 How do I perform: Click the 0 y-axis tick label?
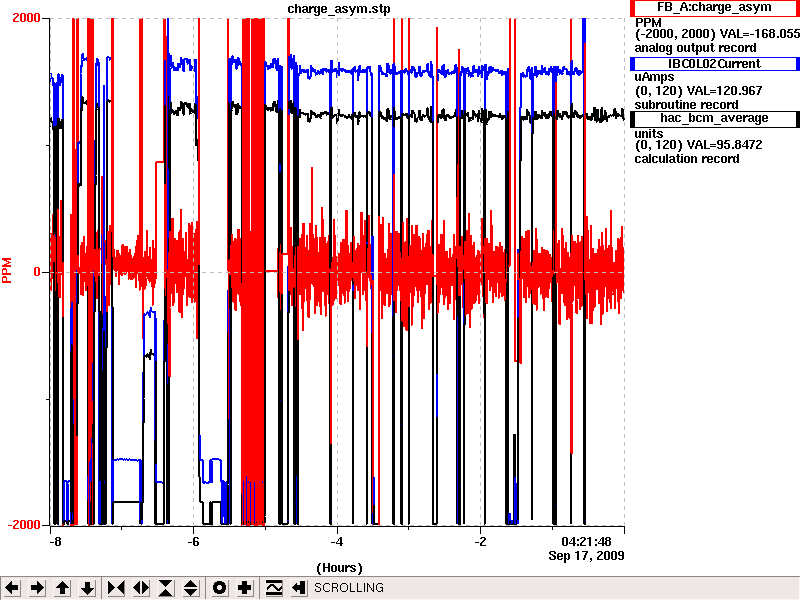click(x=37, y=271)
